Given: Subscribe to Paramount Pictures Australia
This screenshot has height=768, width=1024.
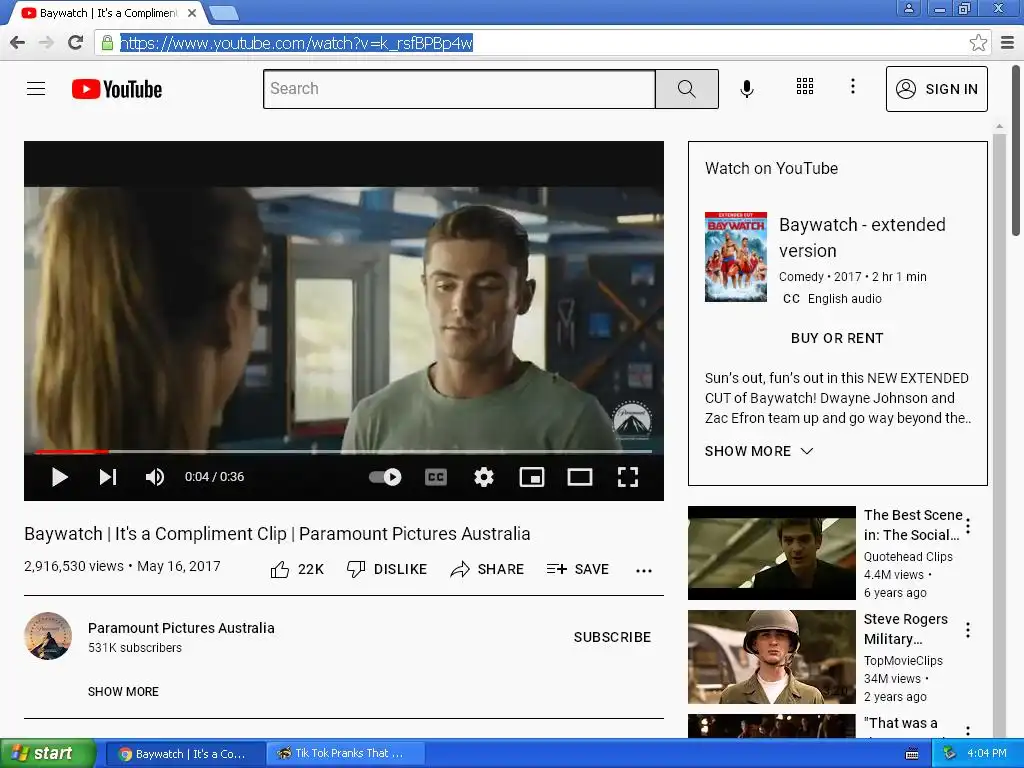Looking at the screenshot, I should tap(612, 637).
